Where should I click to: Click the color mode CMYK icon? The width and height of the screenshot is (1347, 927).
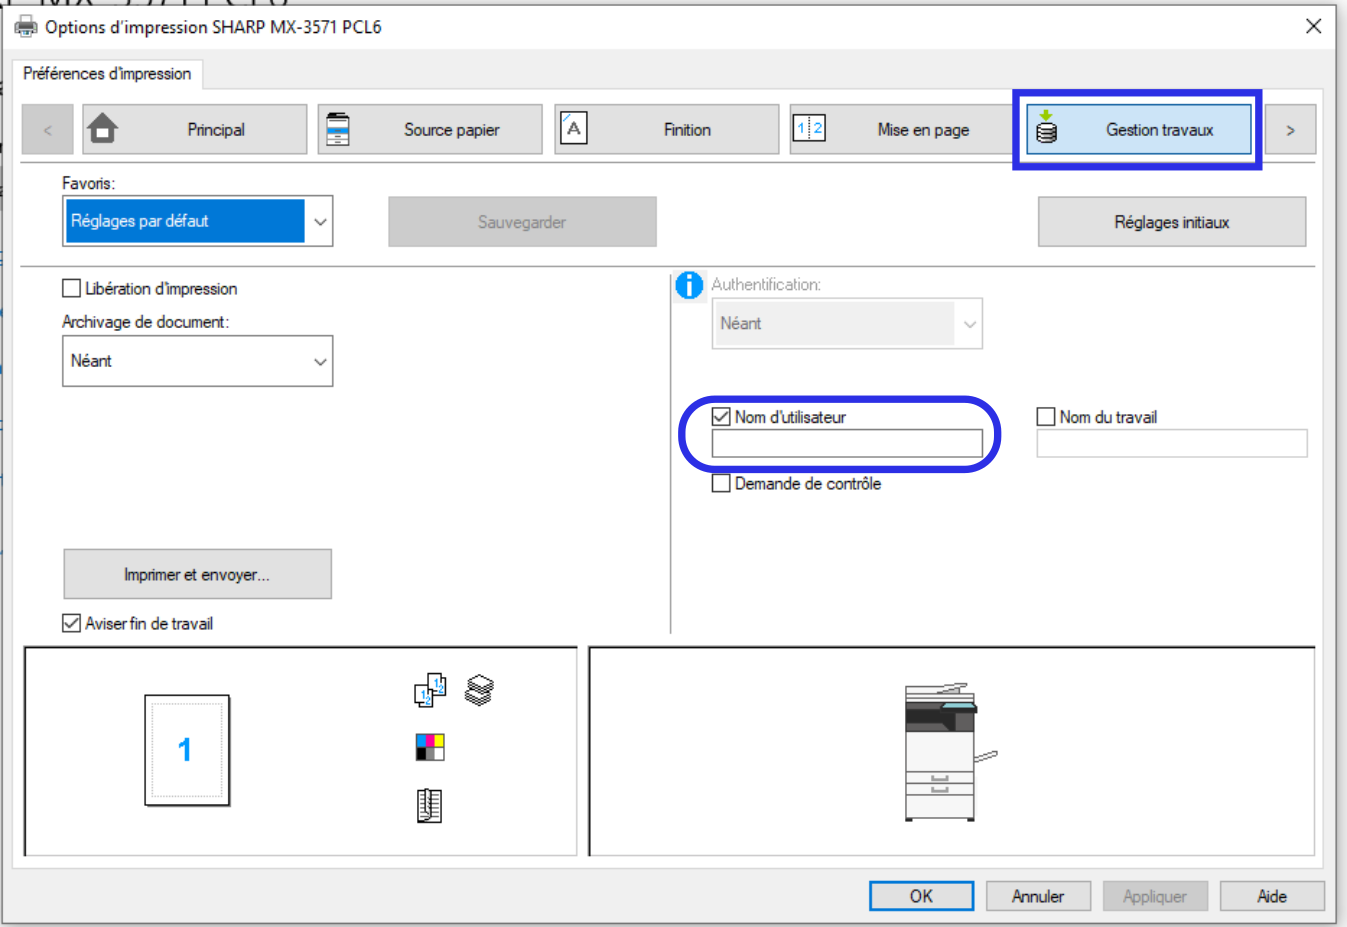pos(430,747)
